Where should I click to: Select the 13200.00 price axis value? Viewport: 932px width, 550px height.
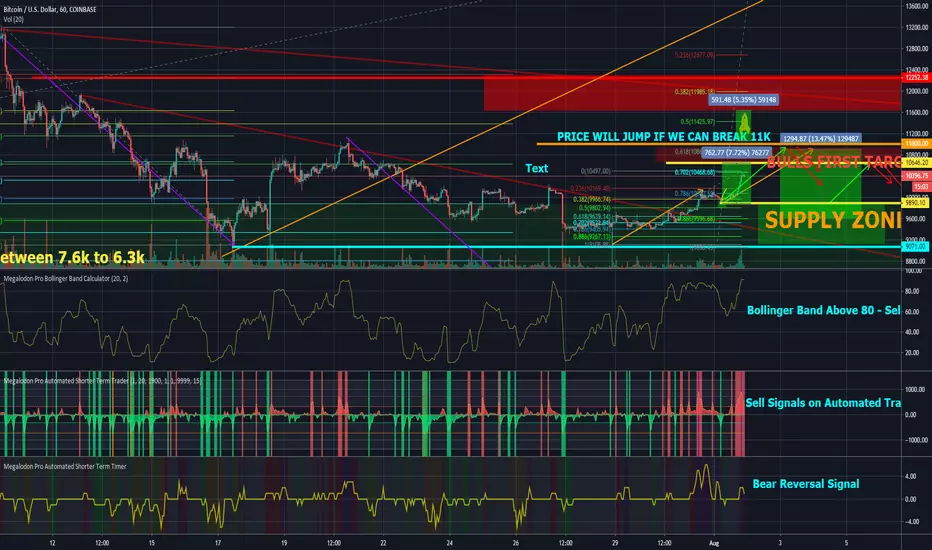tap(917, 27)
